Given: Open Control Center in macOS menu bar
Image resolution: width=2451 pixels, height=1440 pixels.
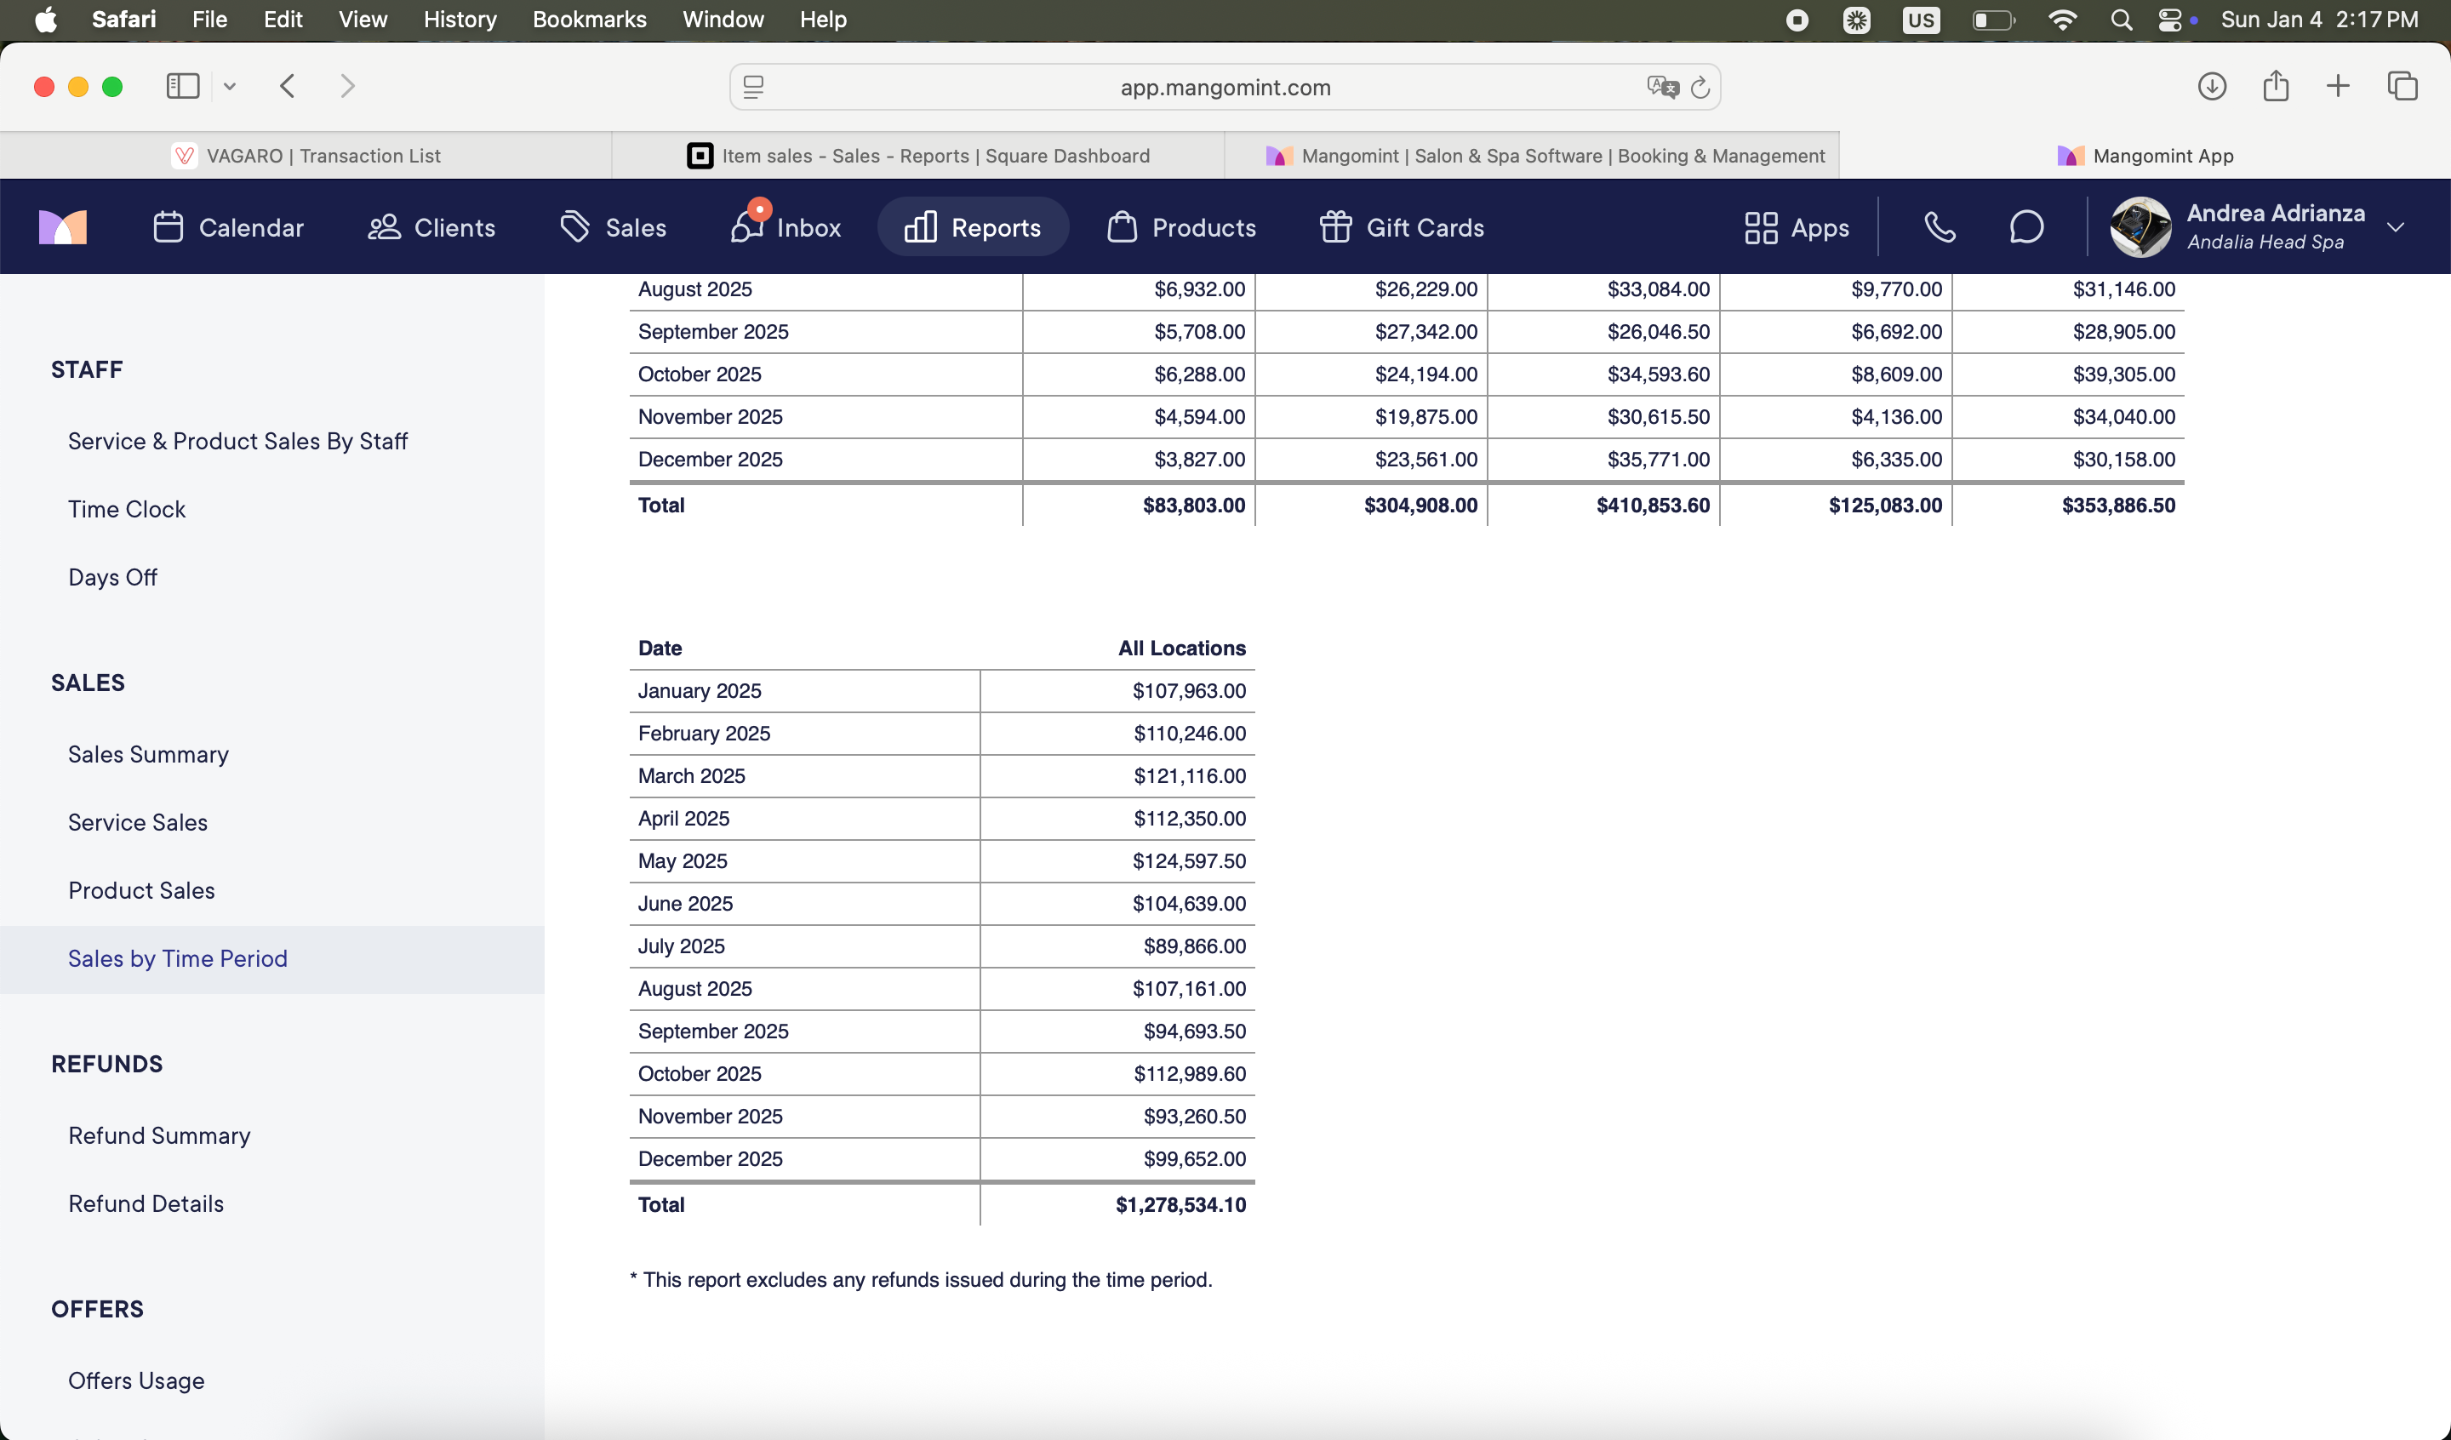Looking at the screenshot, I should pyautogui.click(x=2169, y=20).
